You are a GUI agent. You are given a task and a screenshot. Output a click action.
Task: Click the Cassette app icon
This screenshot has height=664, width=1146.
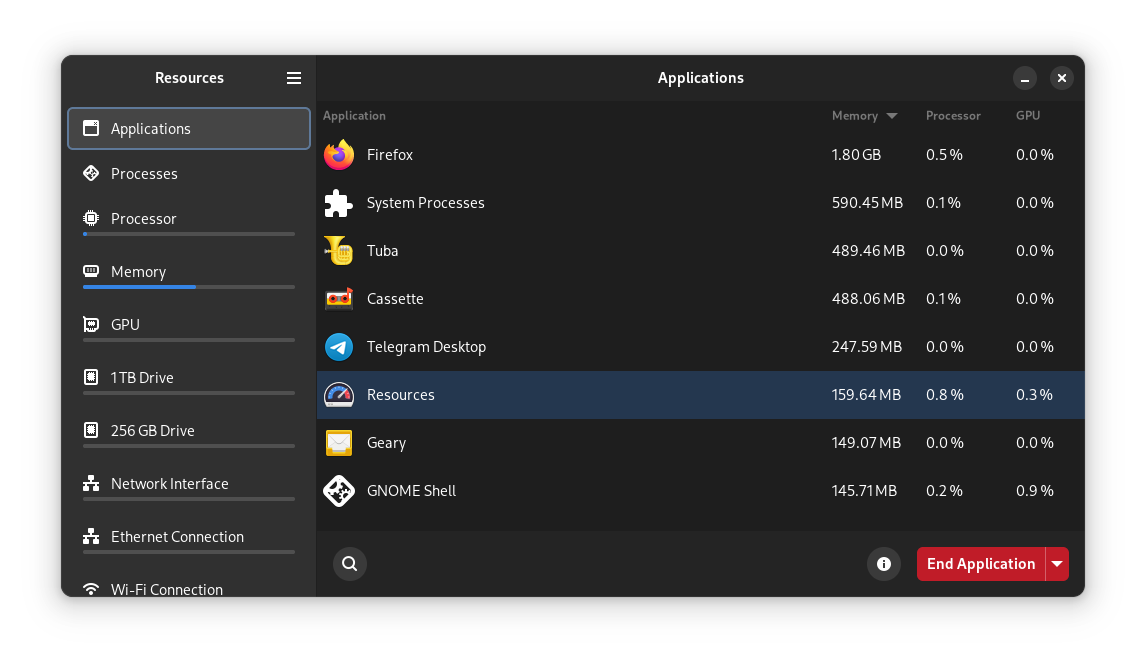339,299
